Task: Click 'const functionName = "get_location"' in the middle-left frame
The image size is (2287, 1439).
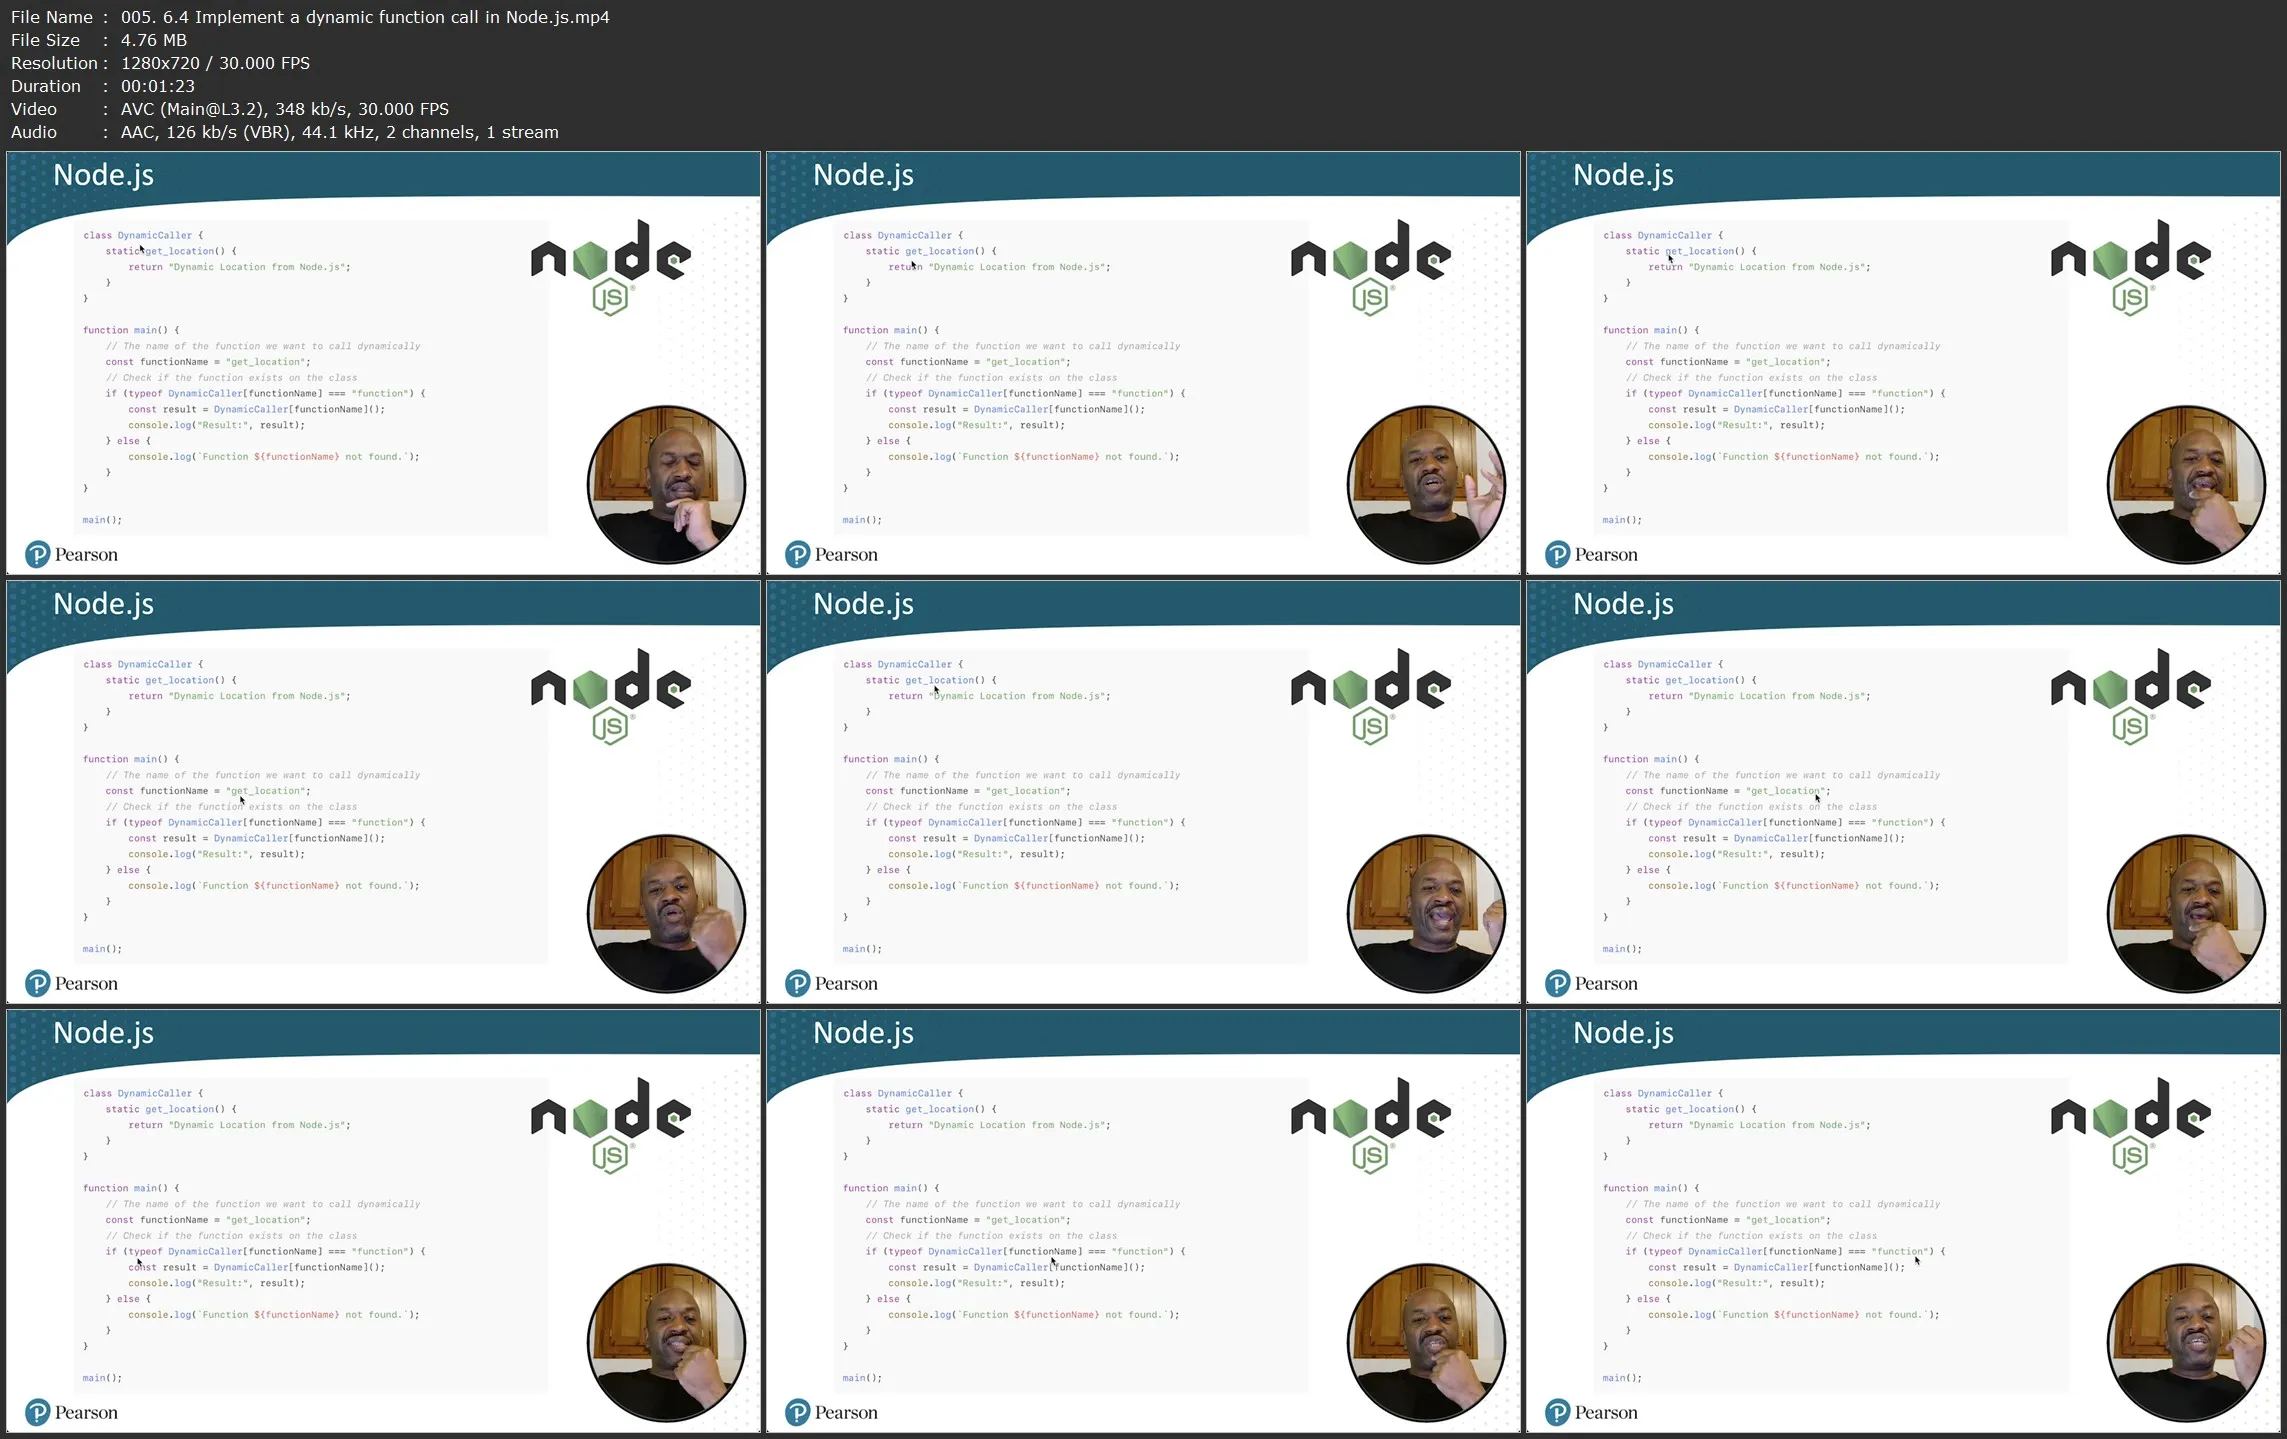Action: click(208, 791)
